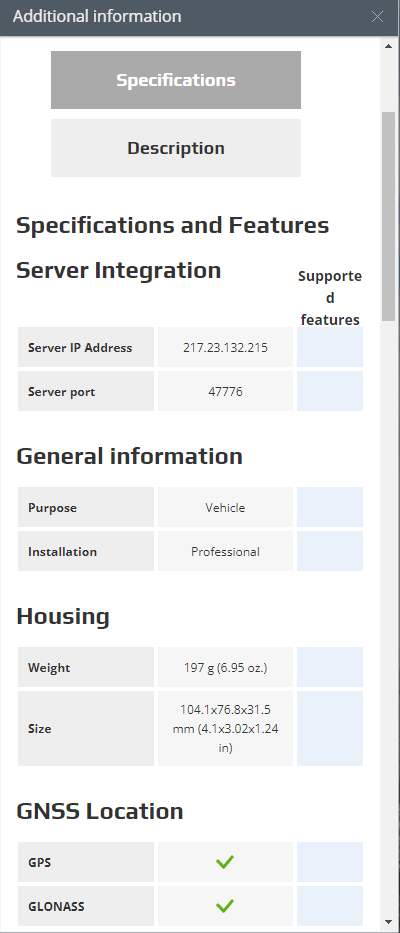Click the General information section heading
The image size is (400, 933).
click(129, 456)
